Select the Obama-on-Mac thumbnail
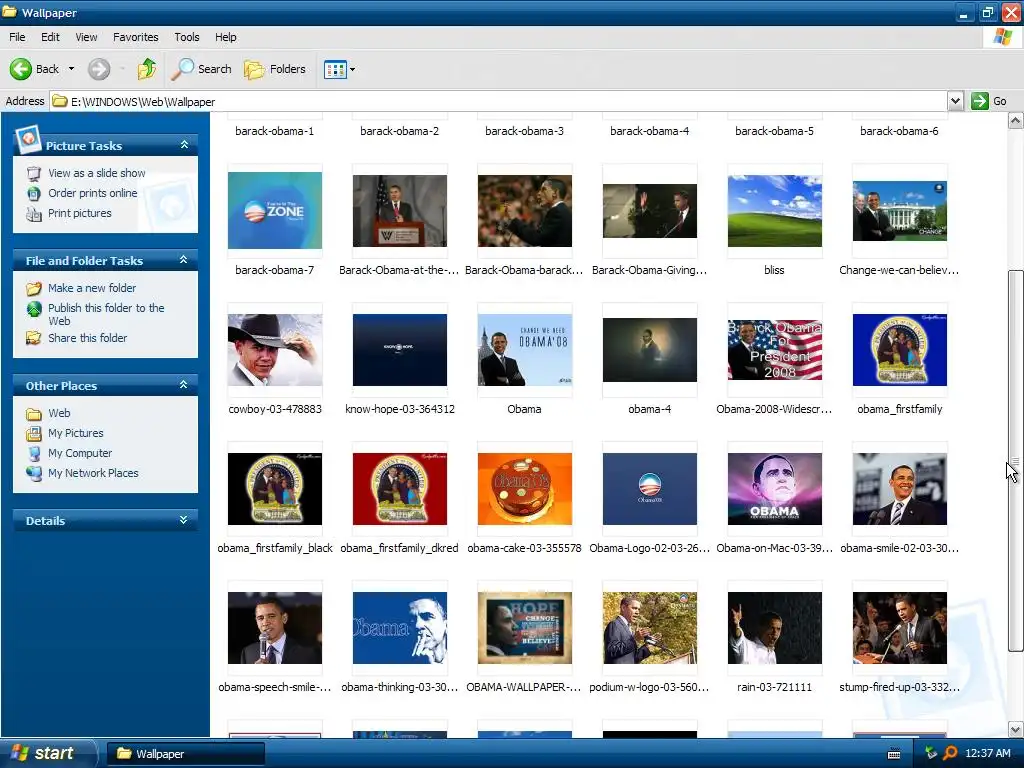1024x768 pixels. (775, 489)
